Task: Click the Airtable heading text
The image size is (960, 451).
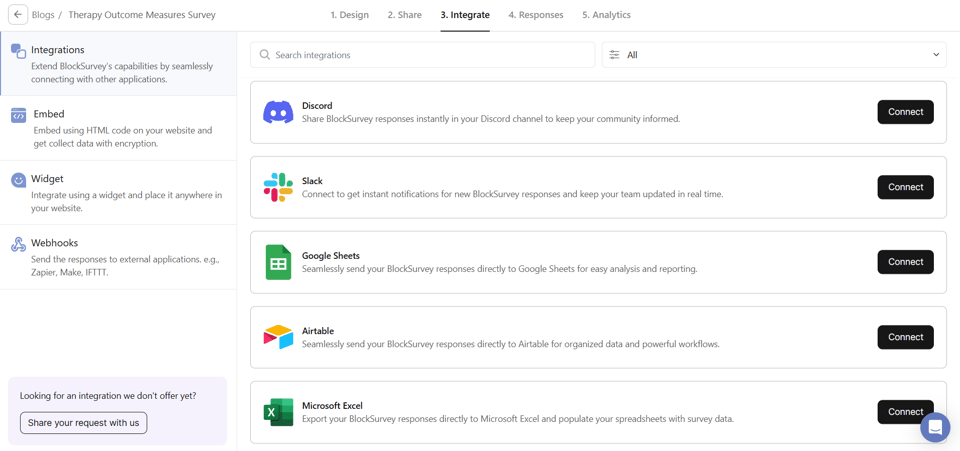Action: tap(318, 331)
